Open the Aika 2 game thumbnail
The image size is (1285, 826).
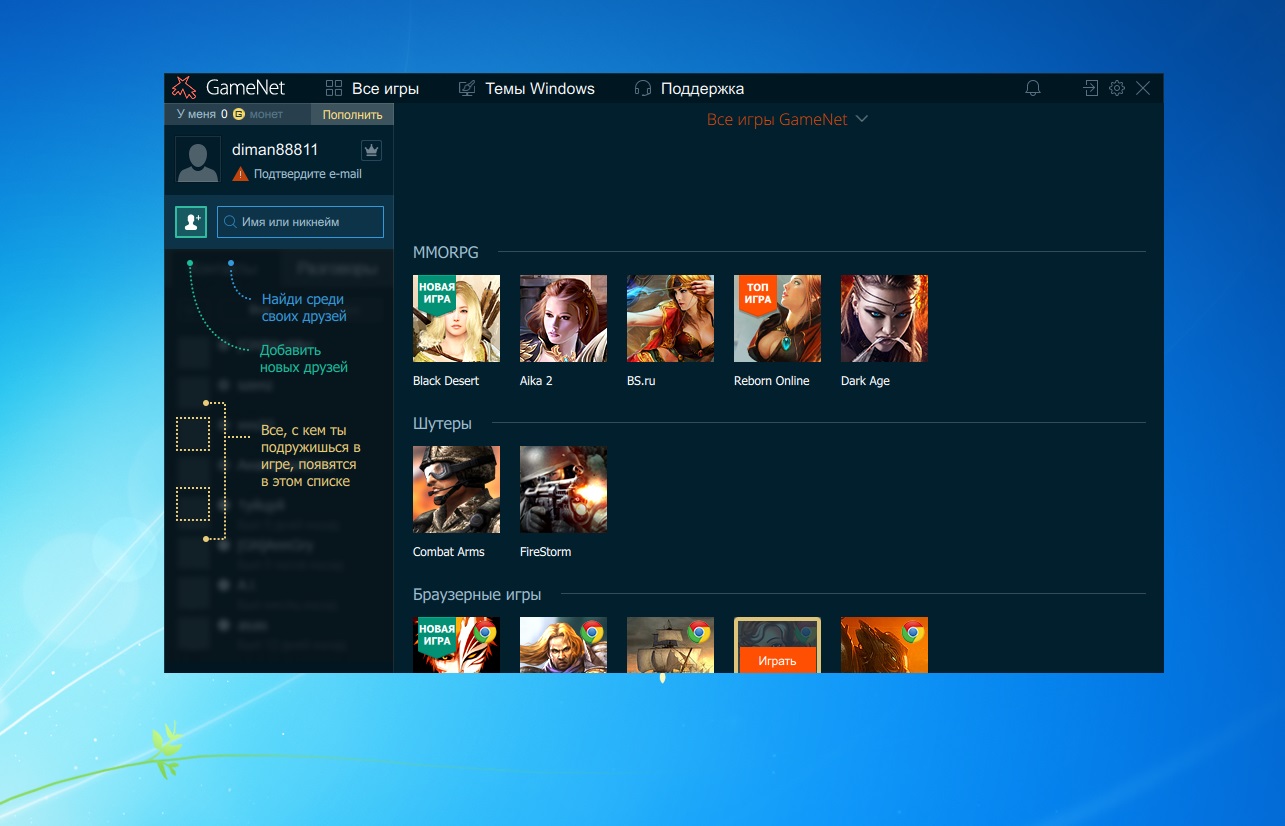[563, 318]
